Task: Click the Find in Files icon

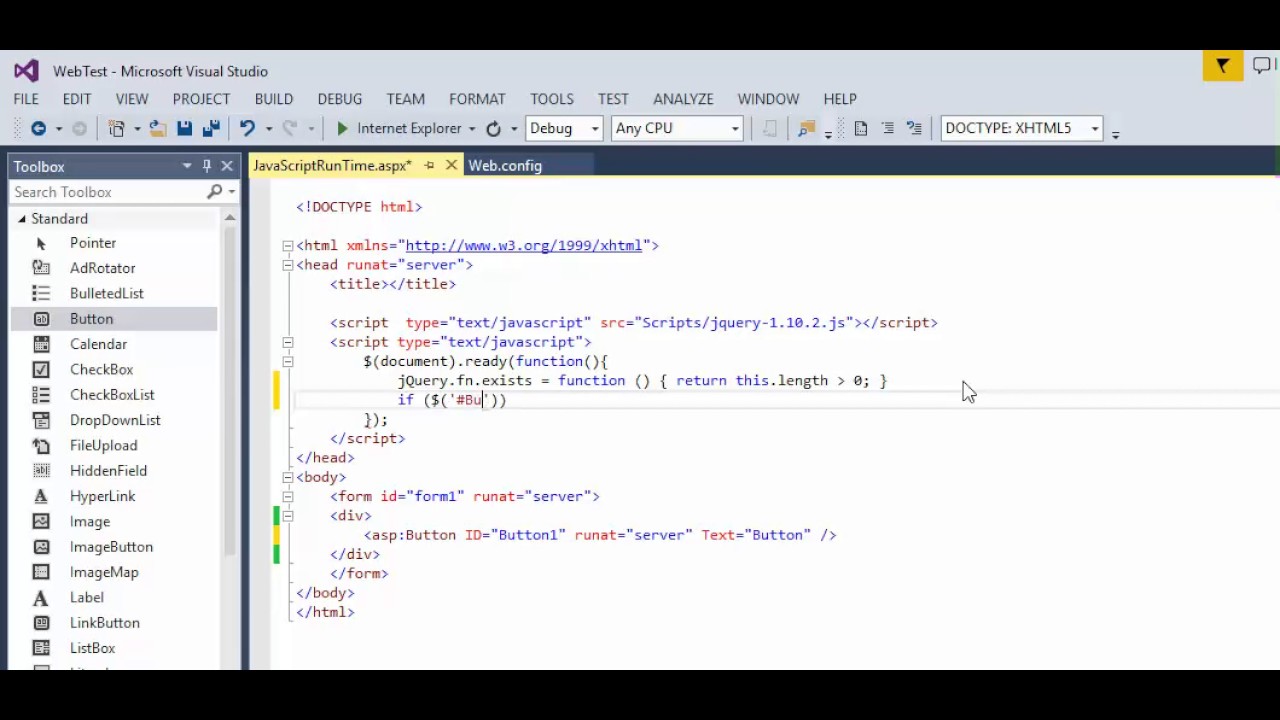Action: 806,128
